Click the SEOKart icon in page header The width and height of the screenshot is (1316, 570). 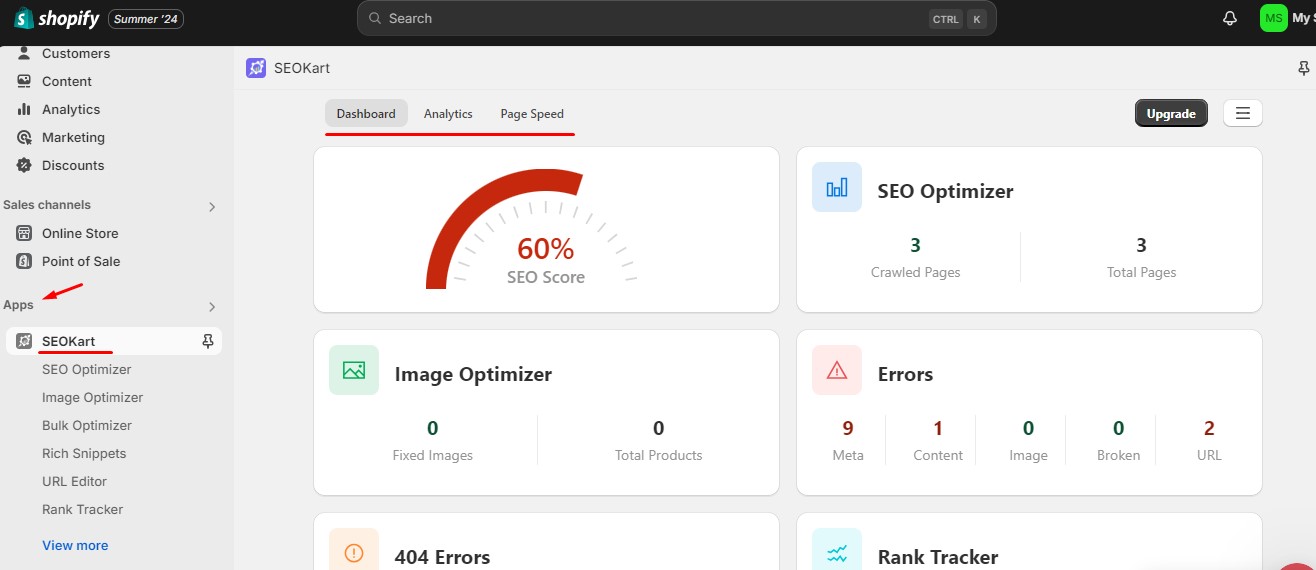(x=256, y=68)
